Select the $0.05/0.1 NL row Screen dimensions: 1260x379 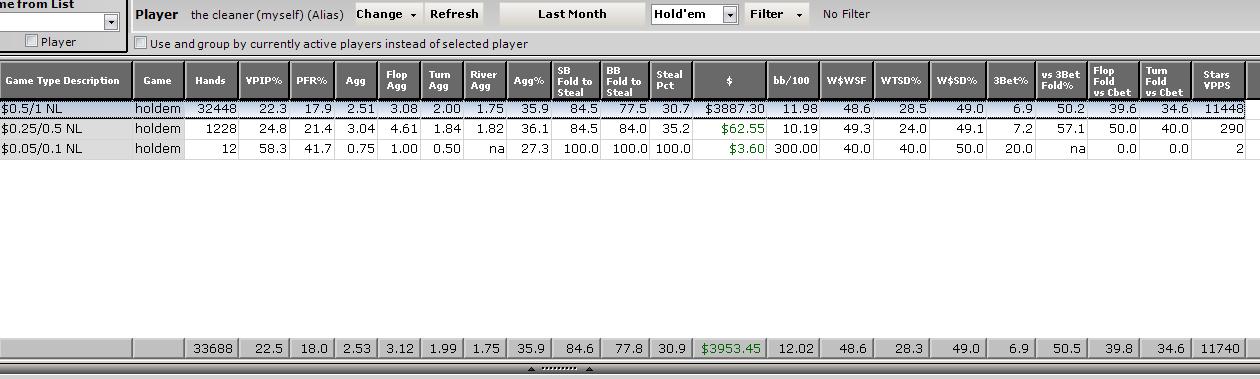[x=623, y=148]
